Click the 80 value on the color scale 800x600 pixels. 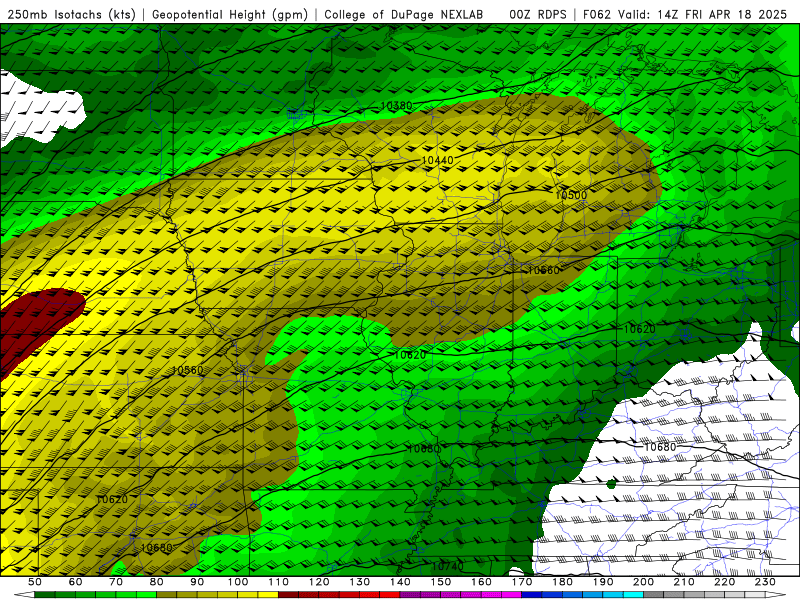(157, 582)
